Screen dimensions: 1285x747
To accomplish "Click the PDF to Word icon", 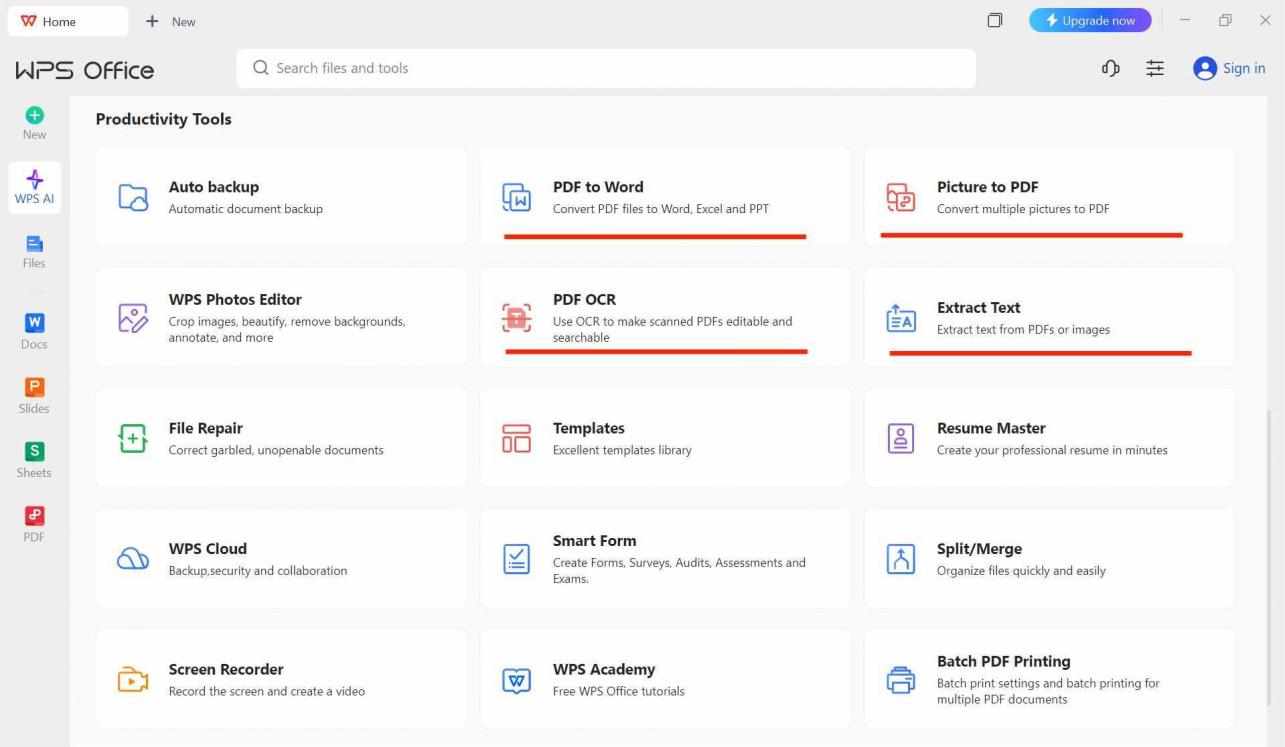I will point(516,197).
